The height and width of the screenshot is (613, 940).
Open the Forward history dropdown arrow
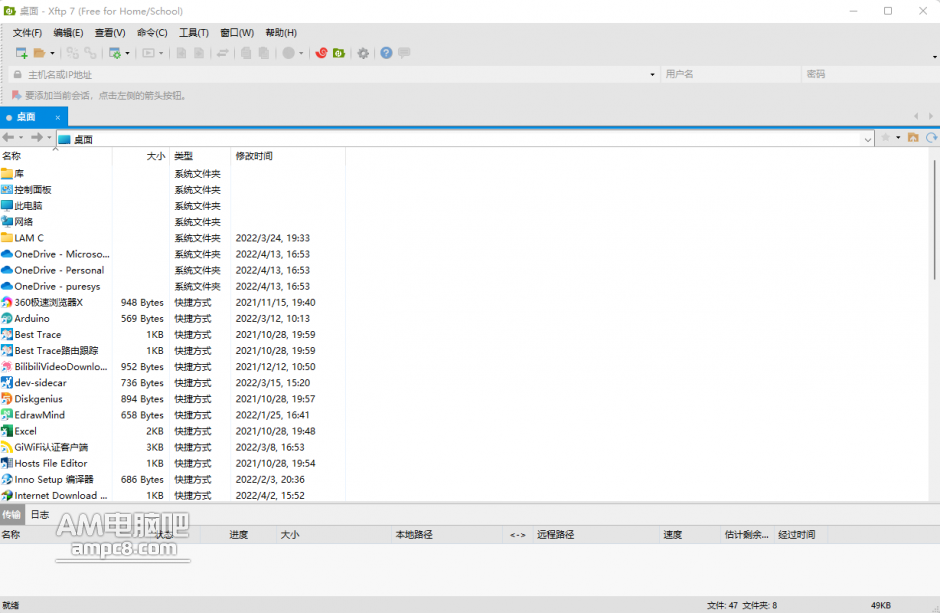[49, 138]
